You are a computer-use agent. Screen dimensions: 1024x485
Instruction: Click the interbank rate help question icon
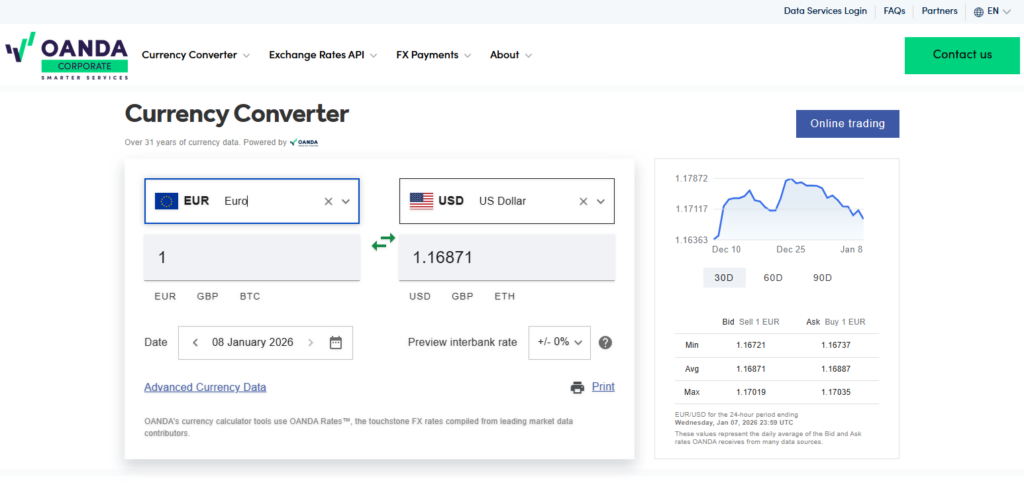(x=605, y=342)
